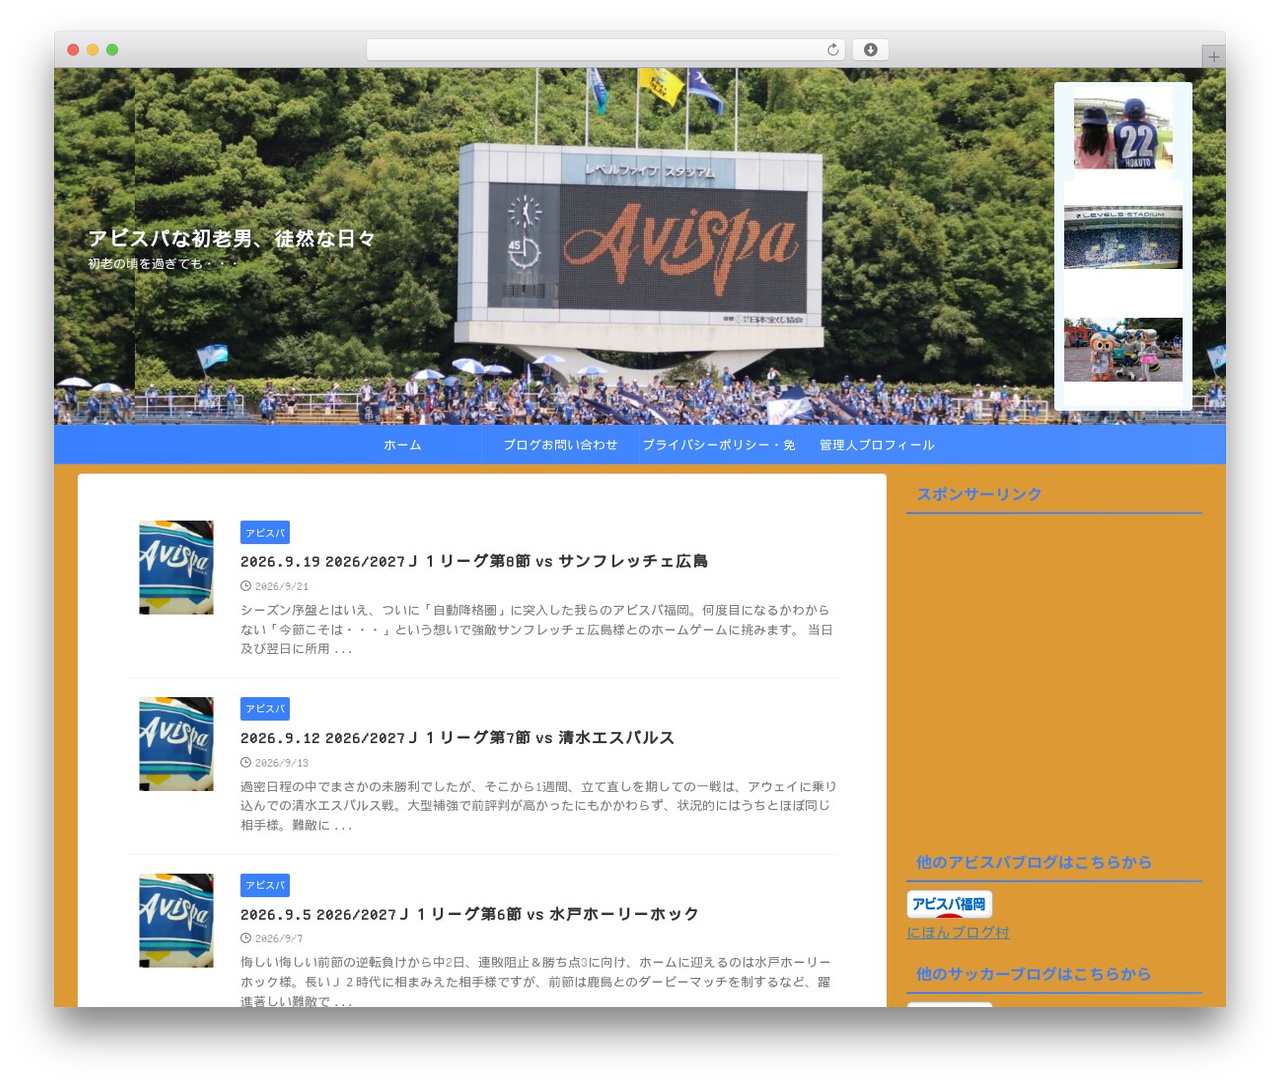Viewport: 1280px width, 1084px height.
Task: Open the 第7節 vs 清水エスパルス post title
Action: 457,737
